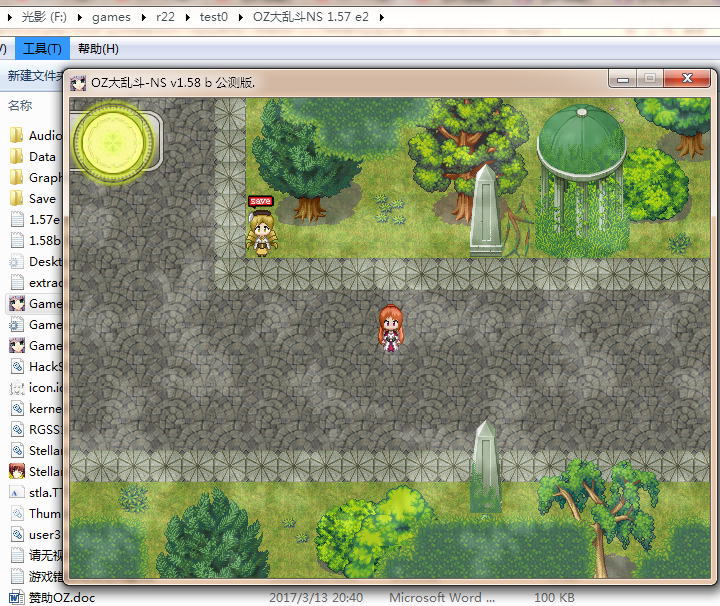Screen dimensions: 720x606
Task: Select the Hack dll file icon
Action: pos(17,367)
